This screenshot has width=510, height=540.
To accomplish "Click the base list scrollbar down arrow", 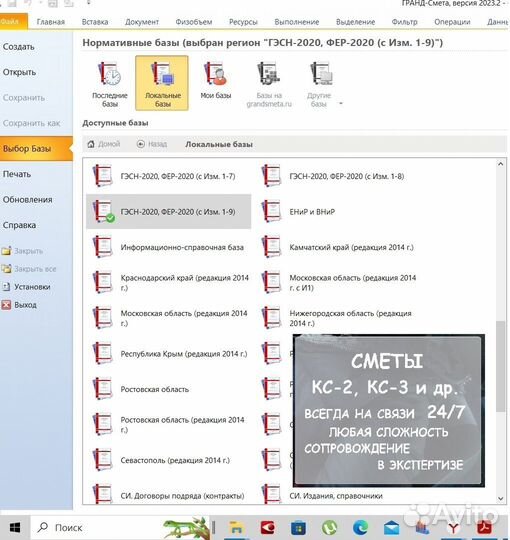I will point(501,499).
